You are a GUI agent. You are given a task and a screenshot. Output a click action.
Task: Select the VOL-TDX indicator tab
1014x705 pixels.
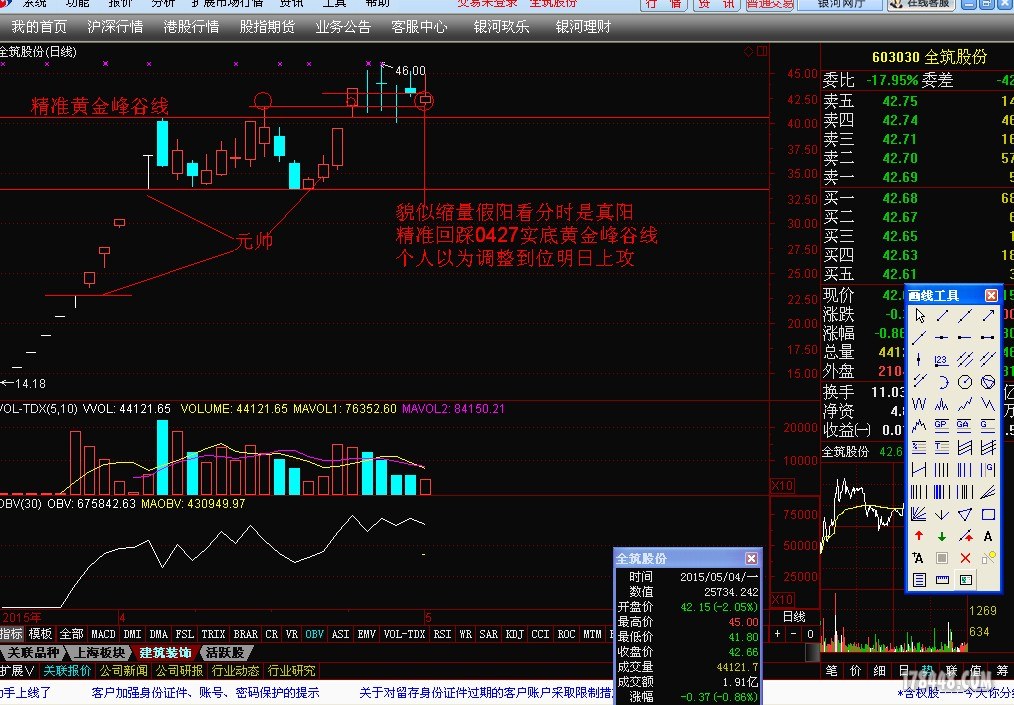tap(404, 634)
